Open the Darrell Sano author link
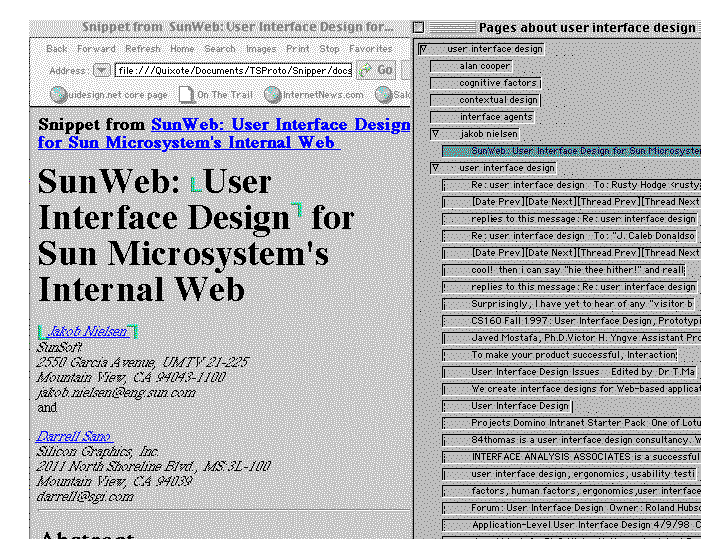Image resolution: width=719 pixels, height=539 pixels. pos(74,436)
